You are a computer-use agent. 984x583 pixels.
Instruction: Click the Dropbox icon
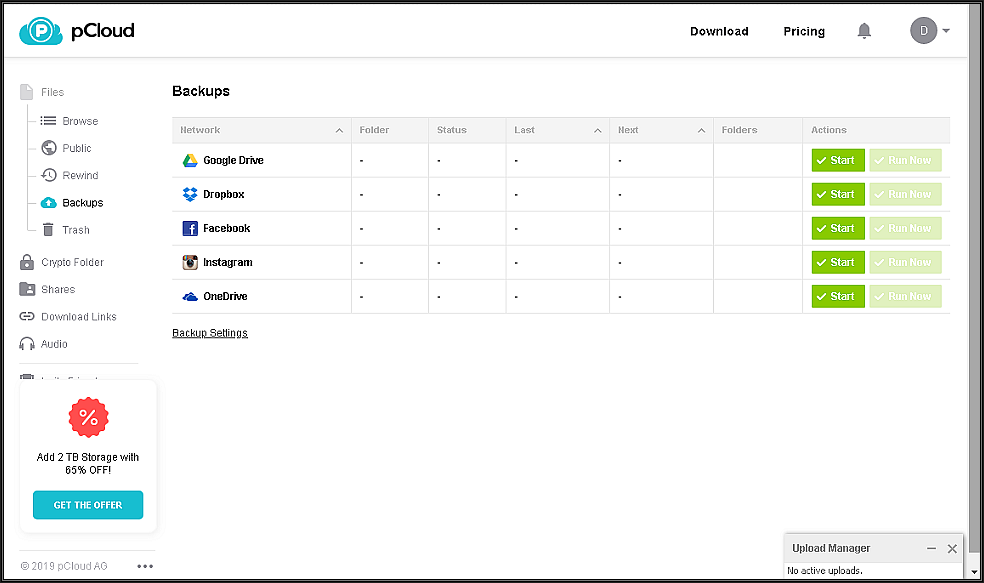click(190, 195)
